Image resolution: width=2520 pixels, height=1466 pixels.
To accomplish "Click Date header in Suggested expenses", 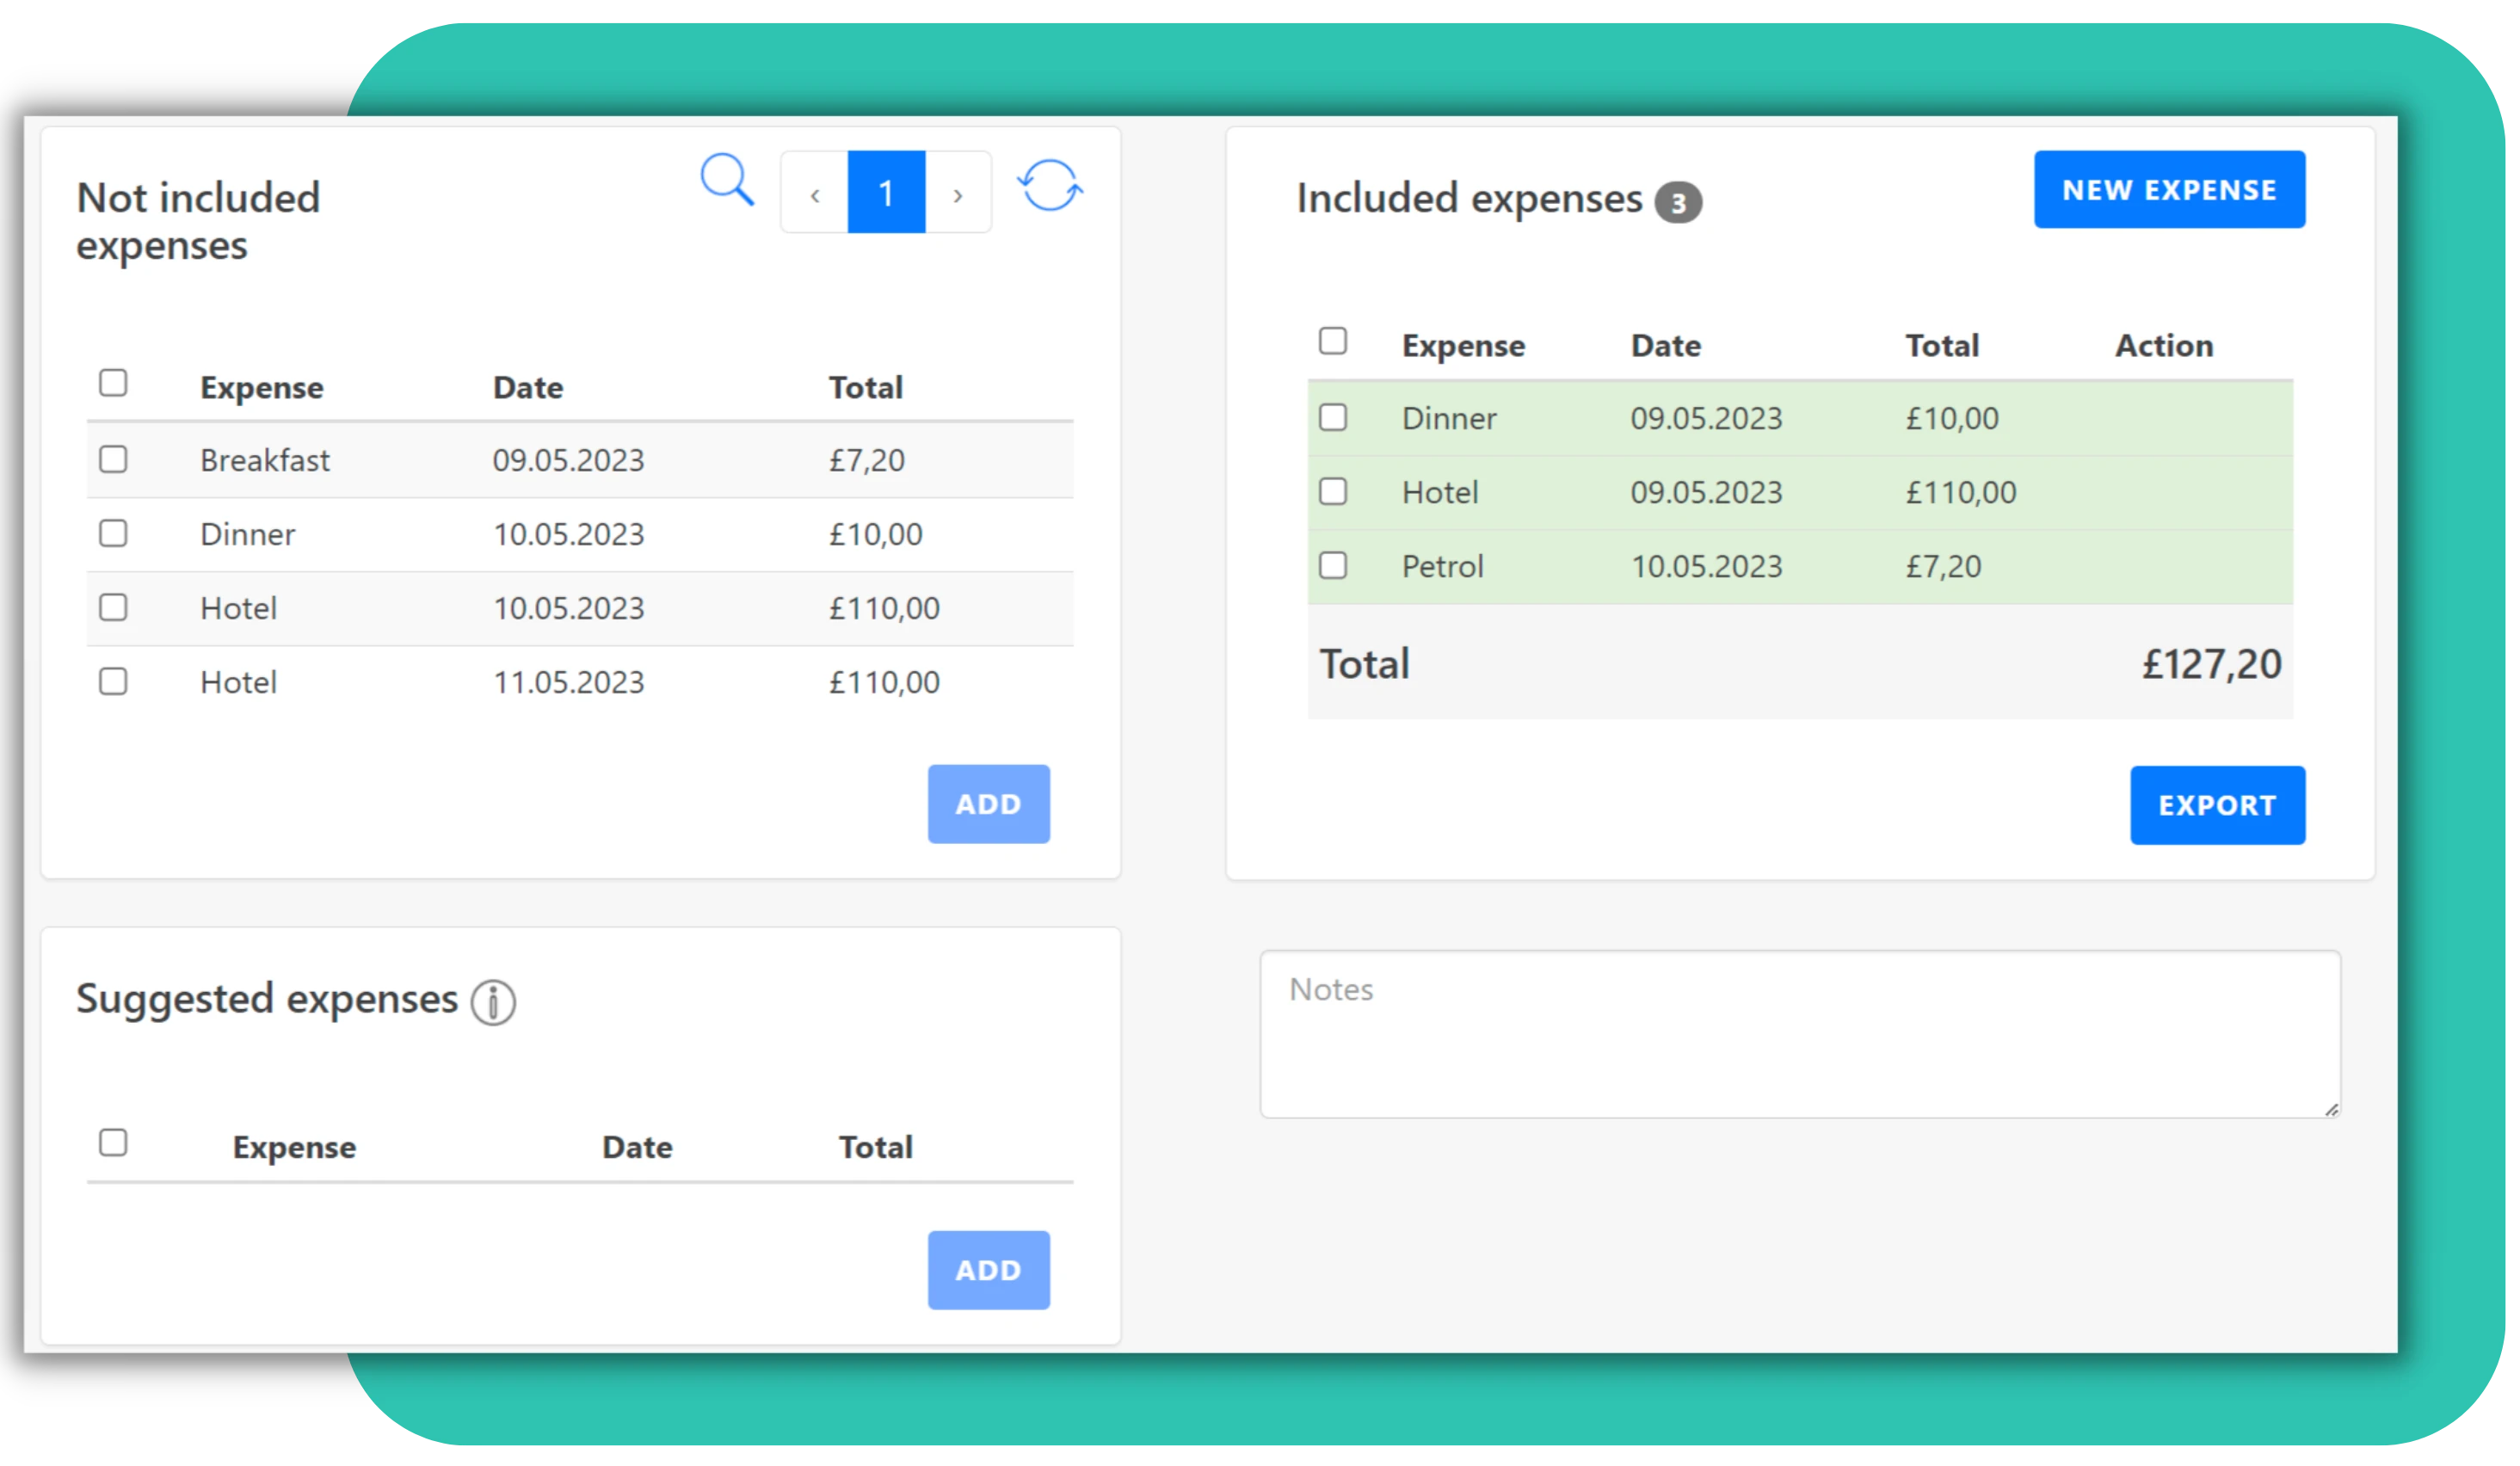I will [x=637, y=1147].
